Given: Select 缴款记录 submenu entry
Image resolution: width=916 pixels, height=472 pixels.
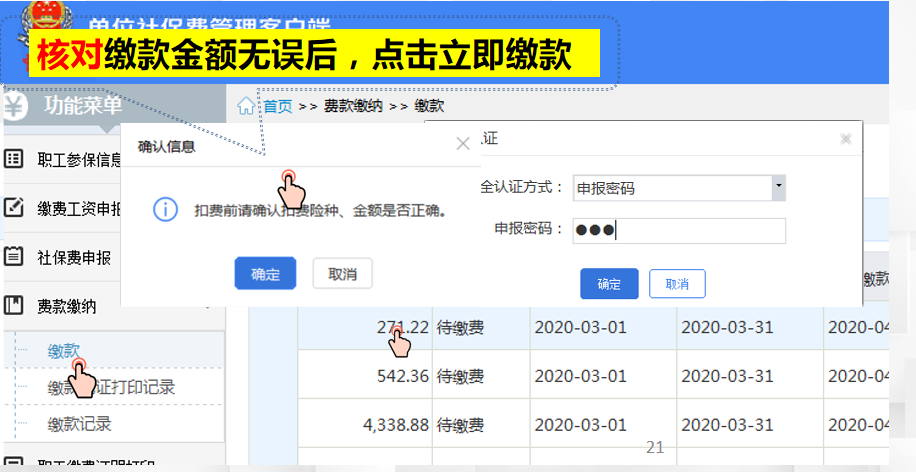Looking at the screenshot, I should point(79,424).
